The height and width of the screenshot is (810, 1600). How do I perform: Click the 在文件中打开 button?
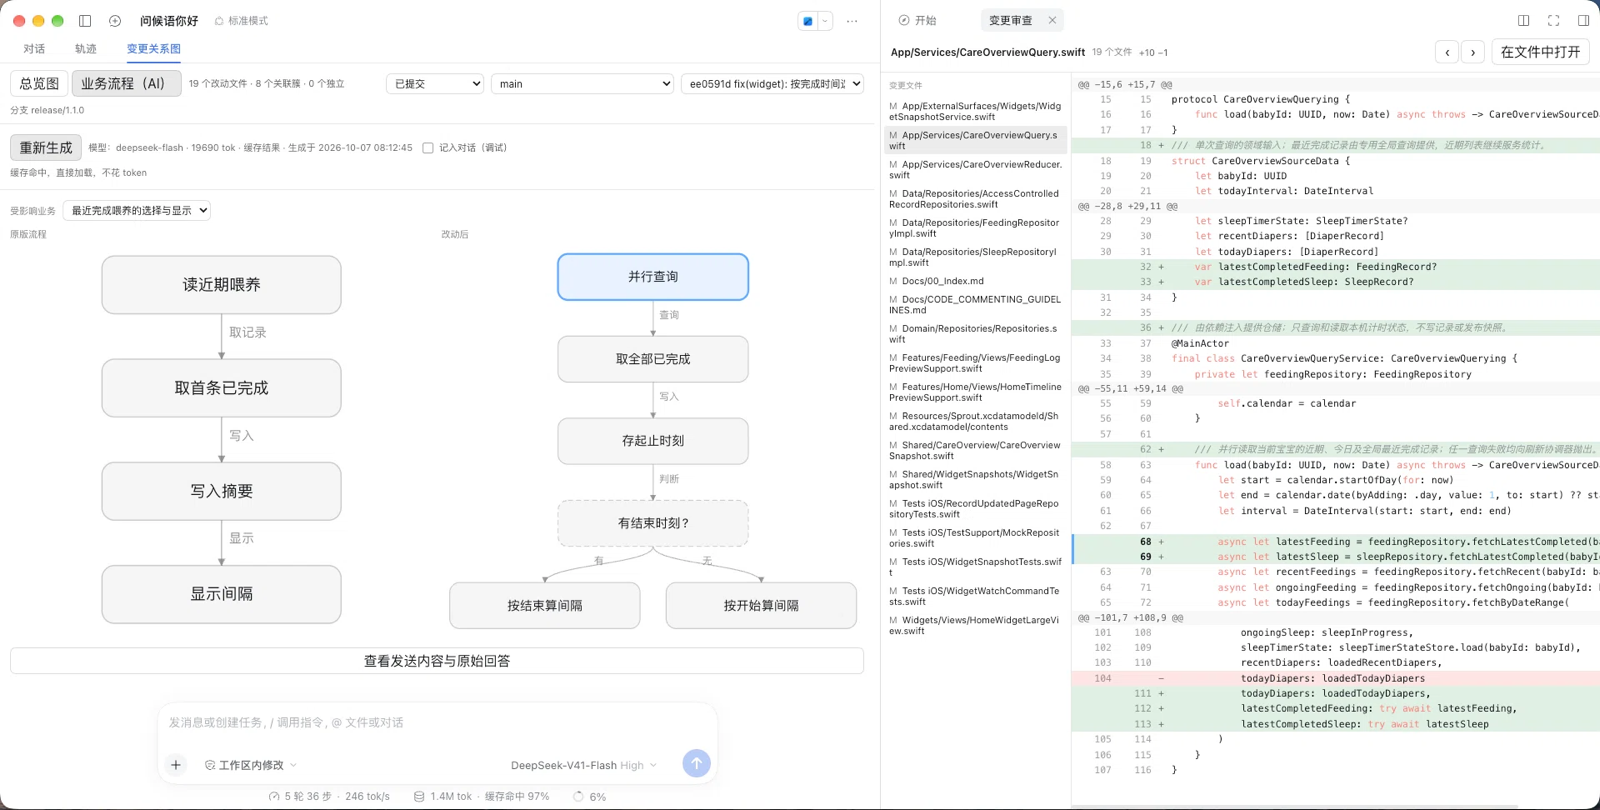(x=1540, y=52)
